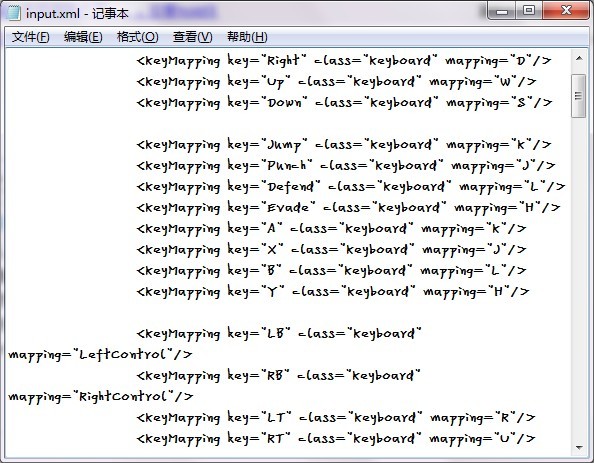The image size is (594, 463).
Task: Click the Notepad icon in the title bar
Action: pyautogui.click(x=14, y=13)
